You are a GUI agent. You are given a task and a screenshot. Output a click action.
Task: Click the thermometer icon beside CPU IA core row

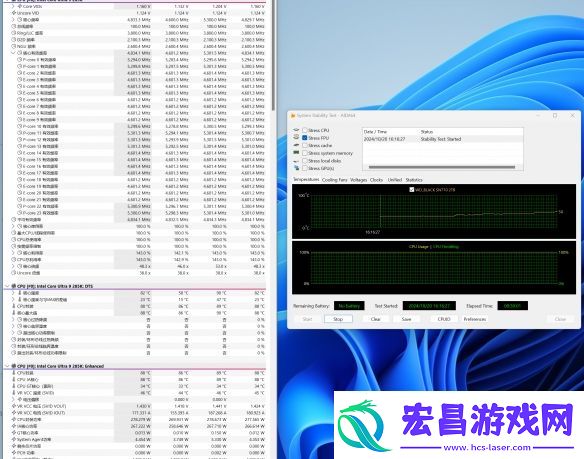(14, 379)
